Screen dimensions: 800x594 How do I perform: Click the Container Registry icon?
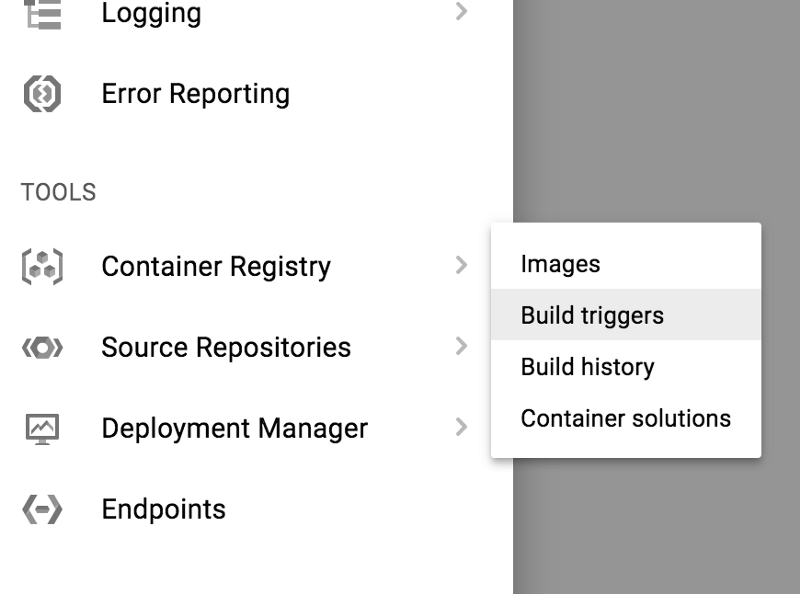[x=42, y=266]
